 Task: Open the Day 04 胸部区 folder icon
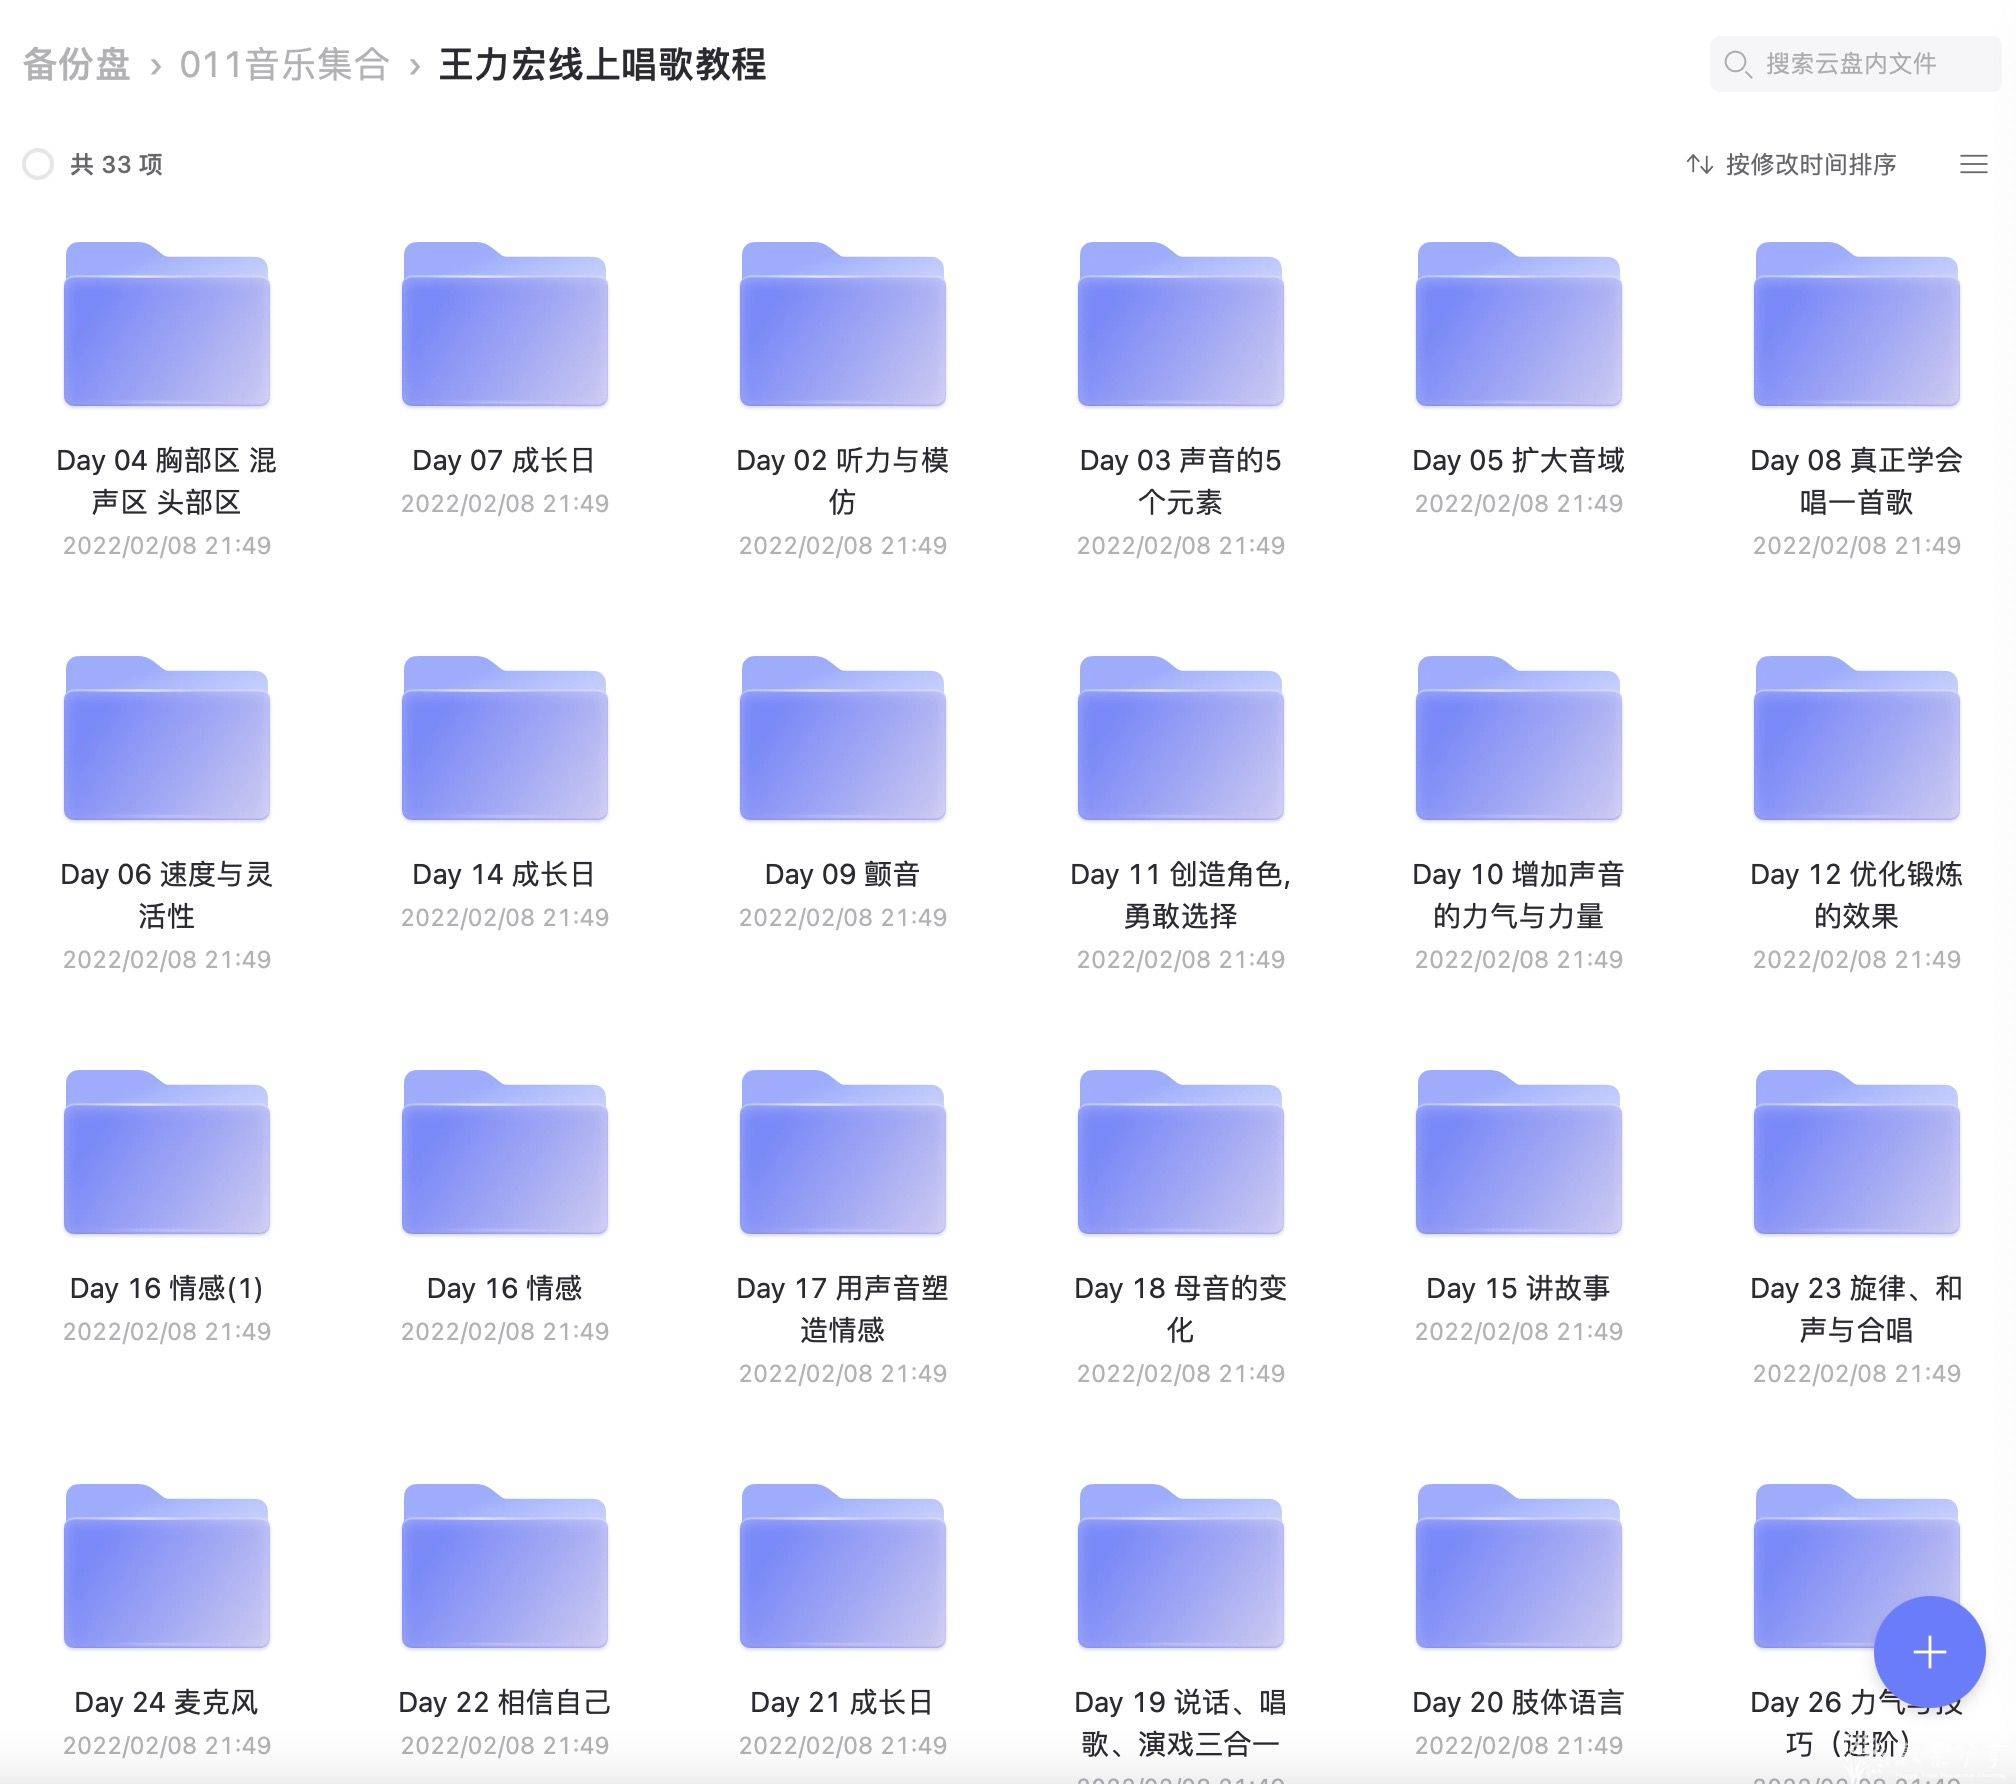click(x=167, y=325)
